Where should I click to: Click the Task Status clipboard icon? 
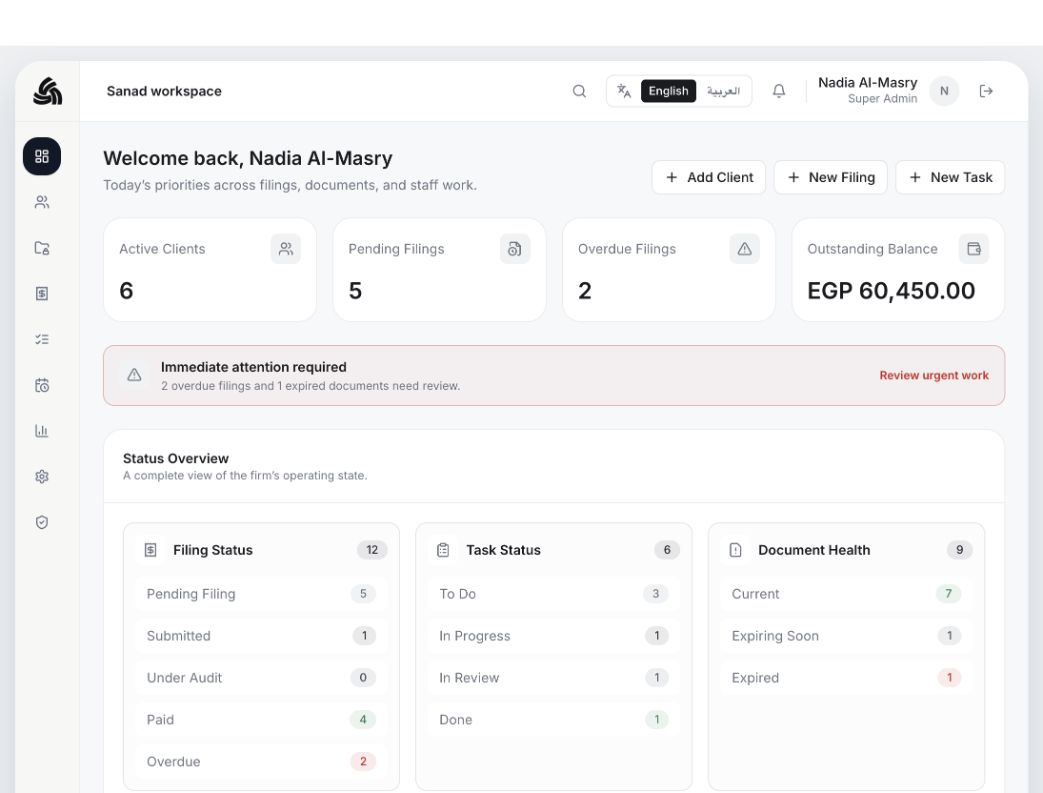(x=443, y=550)
